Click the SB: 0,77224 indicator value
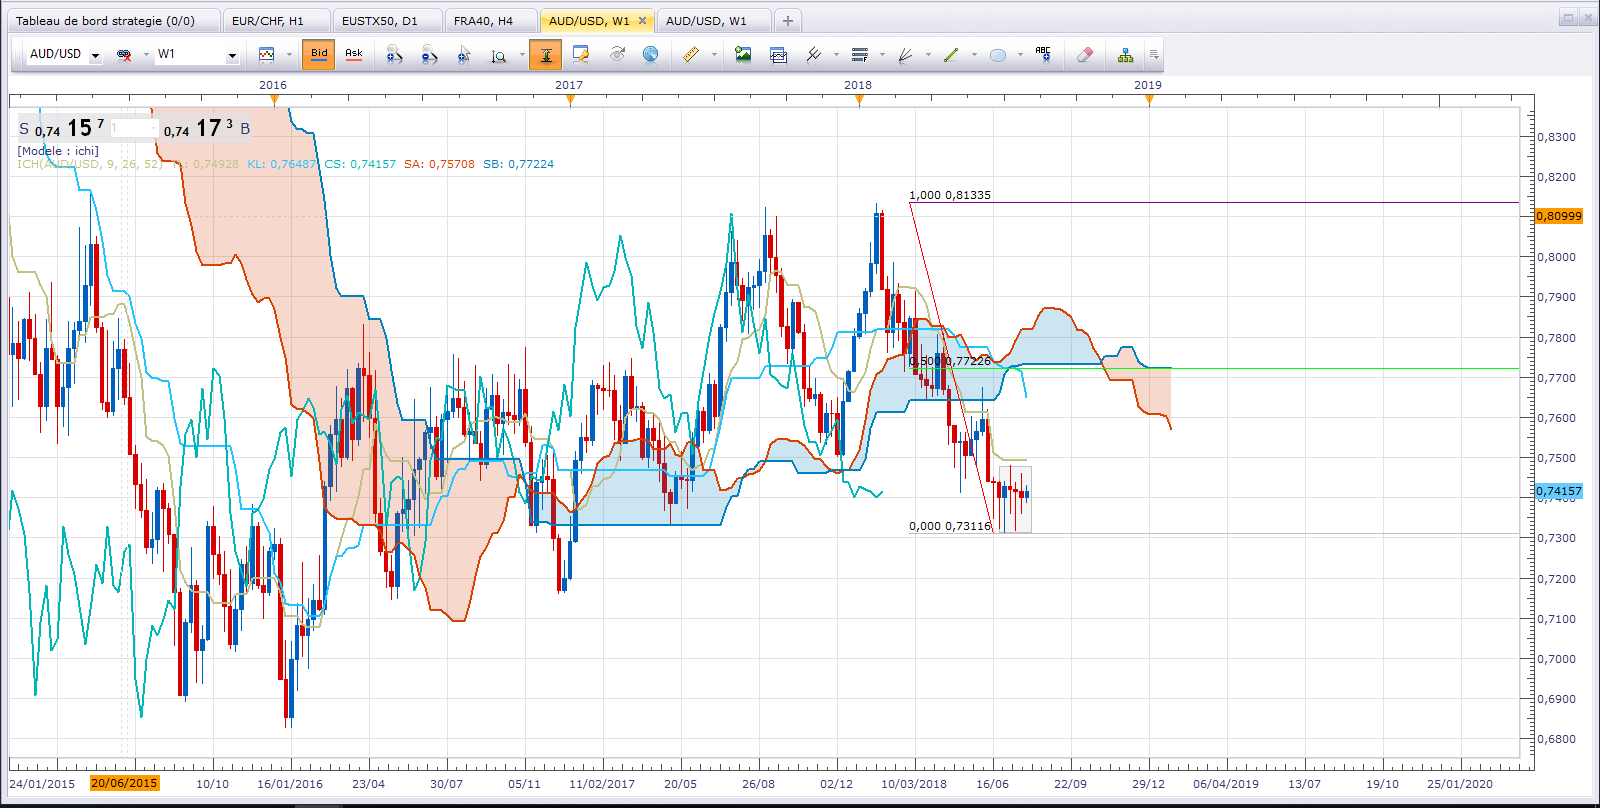 point(518,164)
